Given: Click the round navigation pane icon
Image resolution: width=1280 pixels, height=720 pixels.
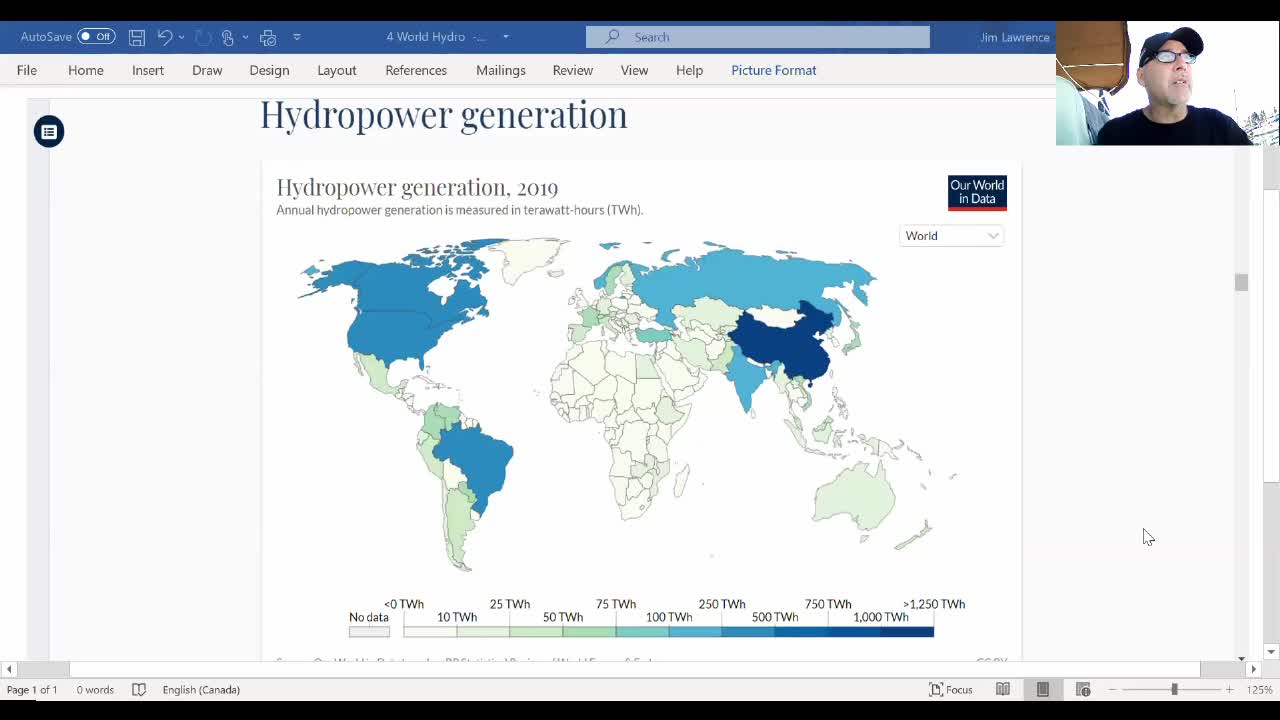Looking at the screenshot, I should (49, 131).
